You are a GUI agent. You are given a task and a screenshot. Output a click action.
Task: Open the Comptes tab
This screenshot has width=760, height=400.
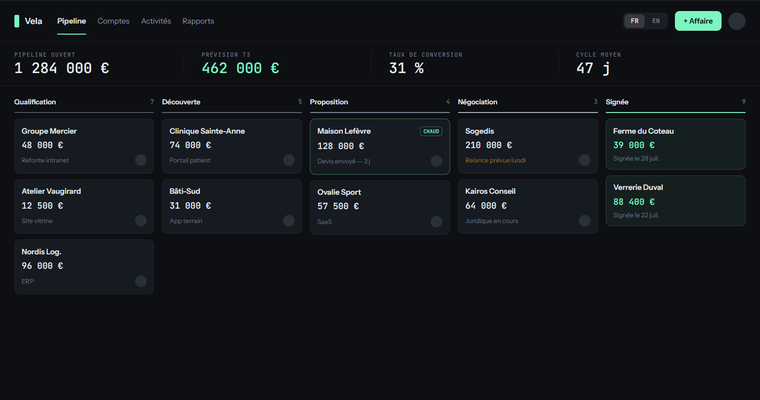113,21
